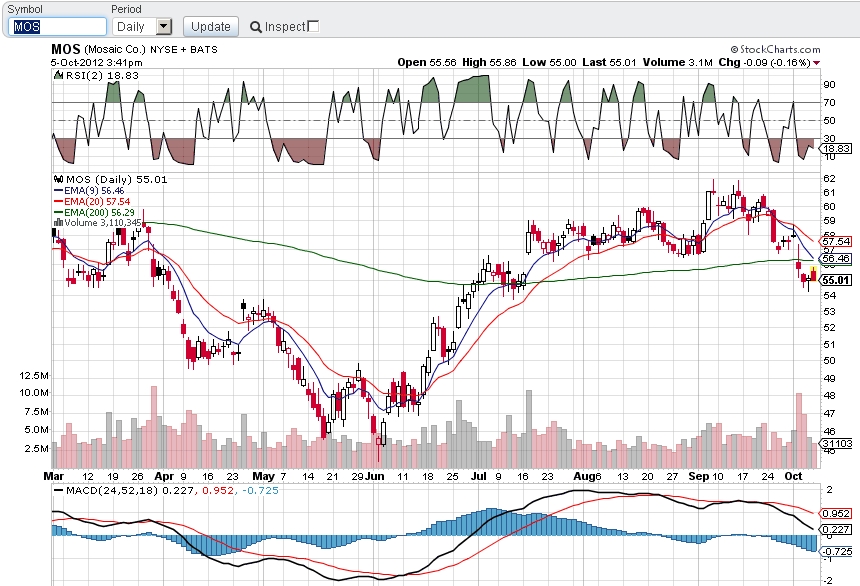
Task: Click the blue EMA(9) legend line swatch
Action: coord(59,191)
